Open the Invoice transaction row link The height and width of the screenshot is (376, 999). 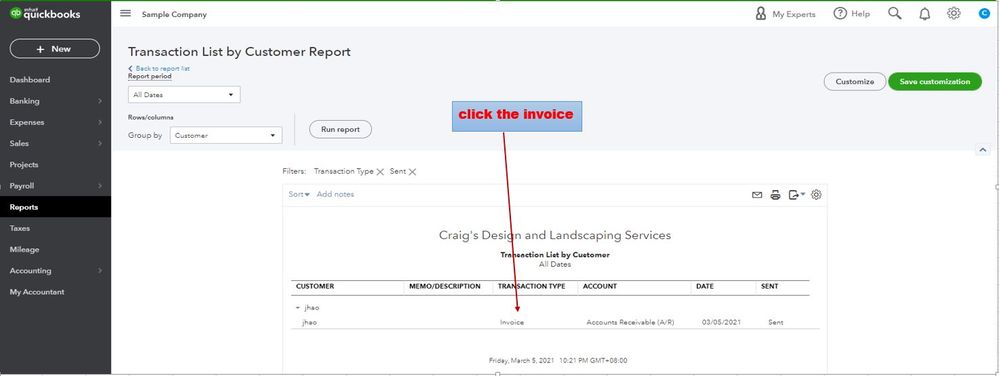[512, 322]
